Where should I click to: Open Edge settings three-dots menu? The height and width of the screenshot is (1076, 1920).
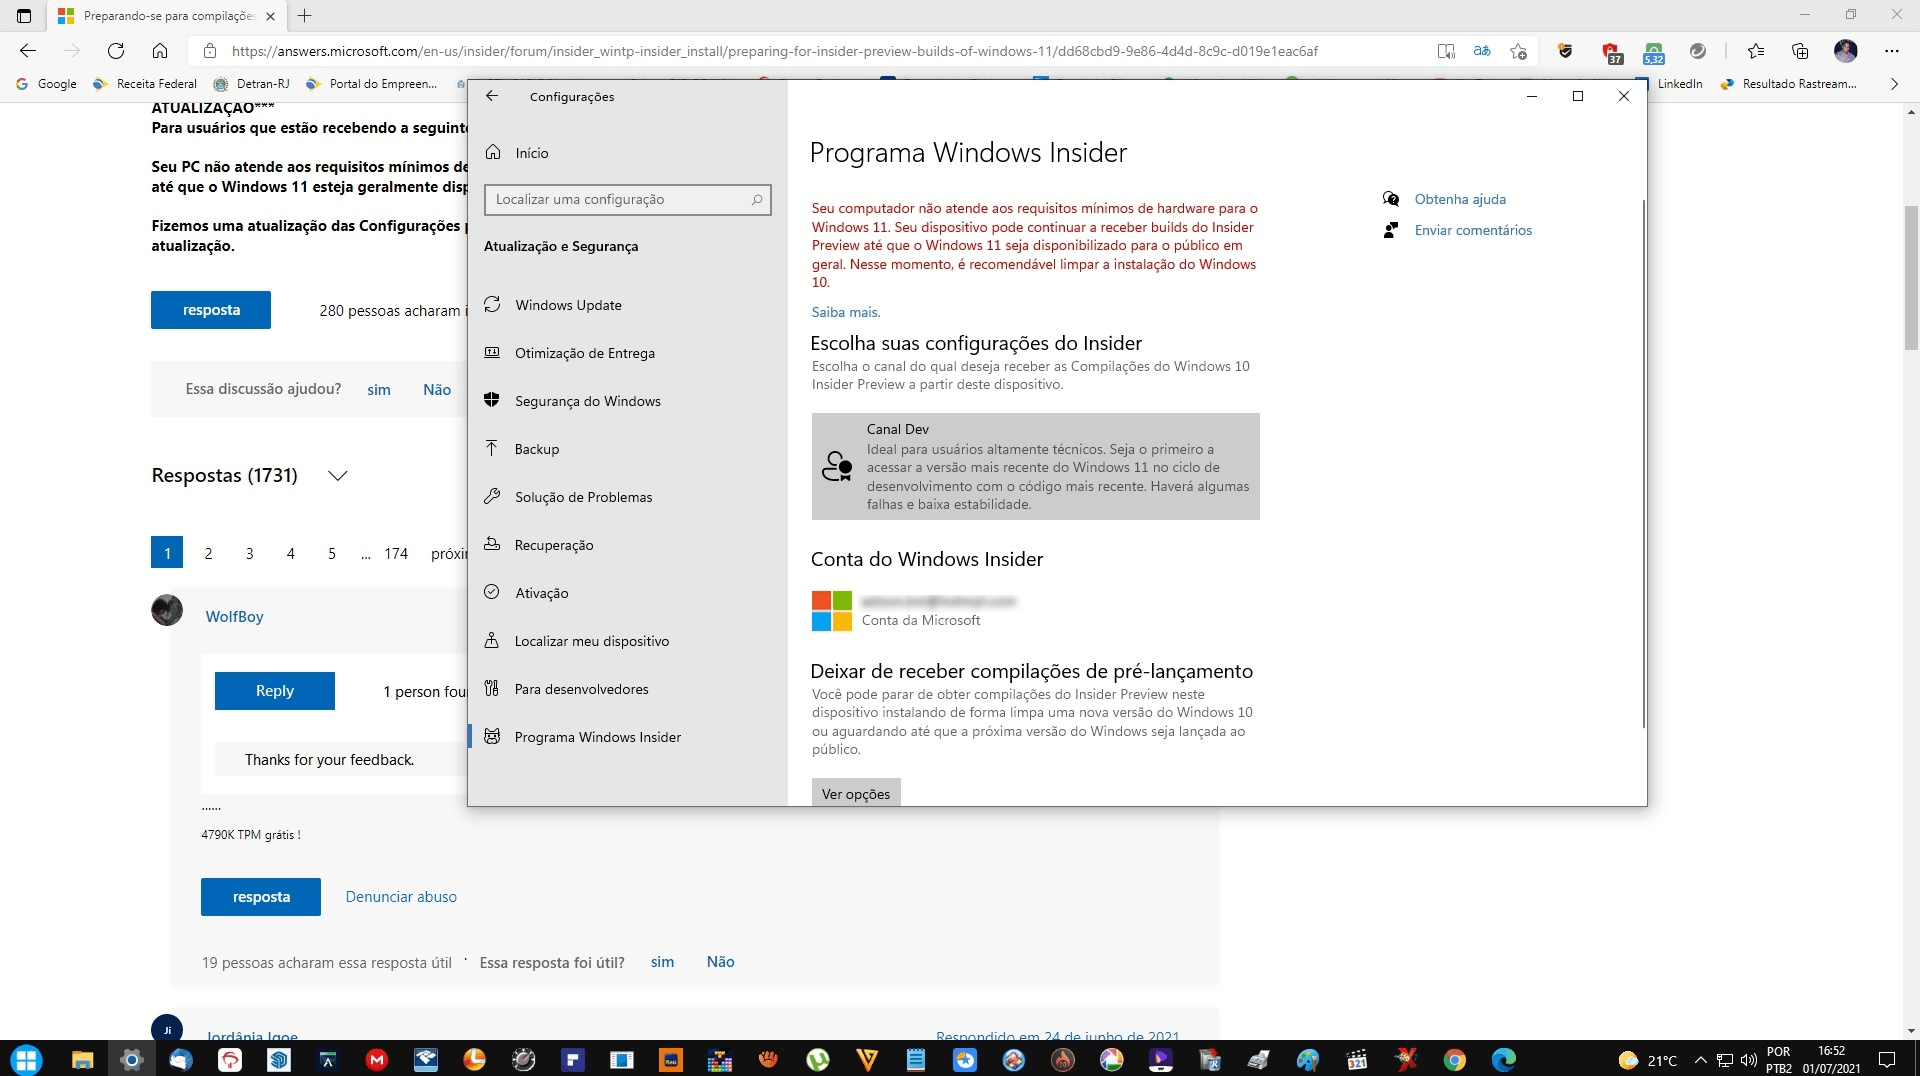click(1890, 51)
